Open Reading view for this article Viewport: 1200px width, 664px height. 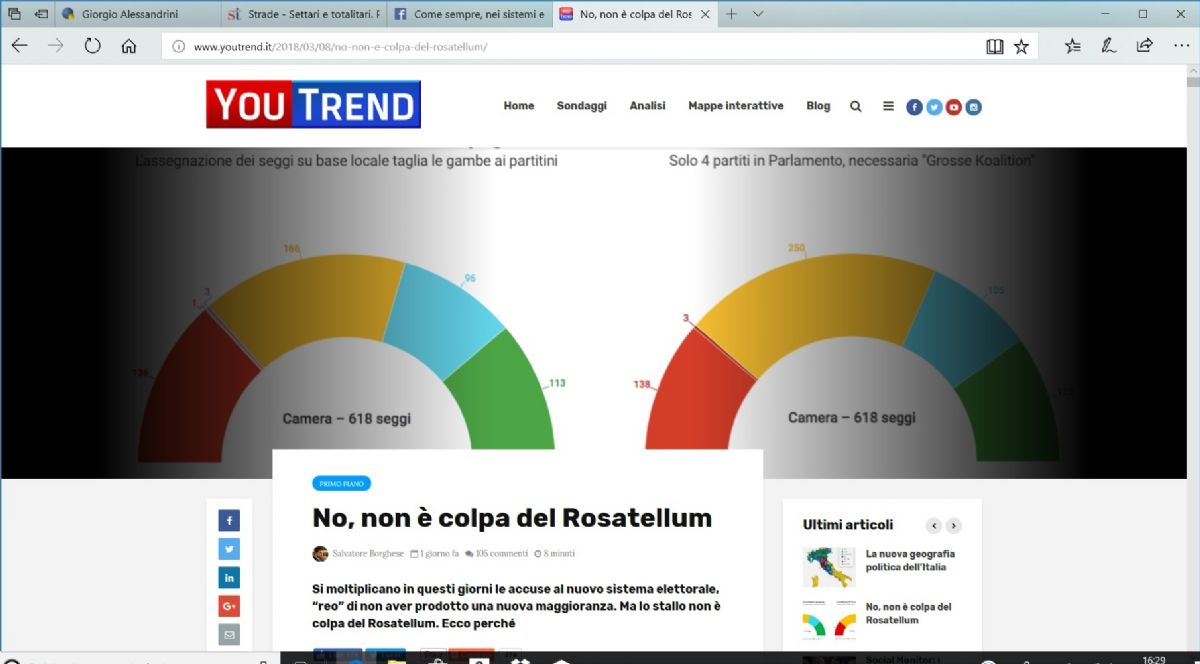994,46
